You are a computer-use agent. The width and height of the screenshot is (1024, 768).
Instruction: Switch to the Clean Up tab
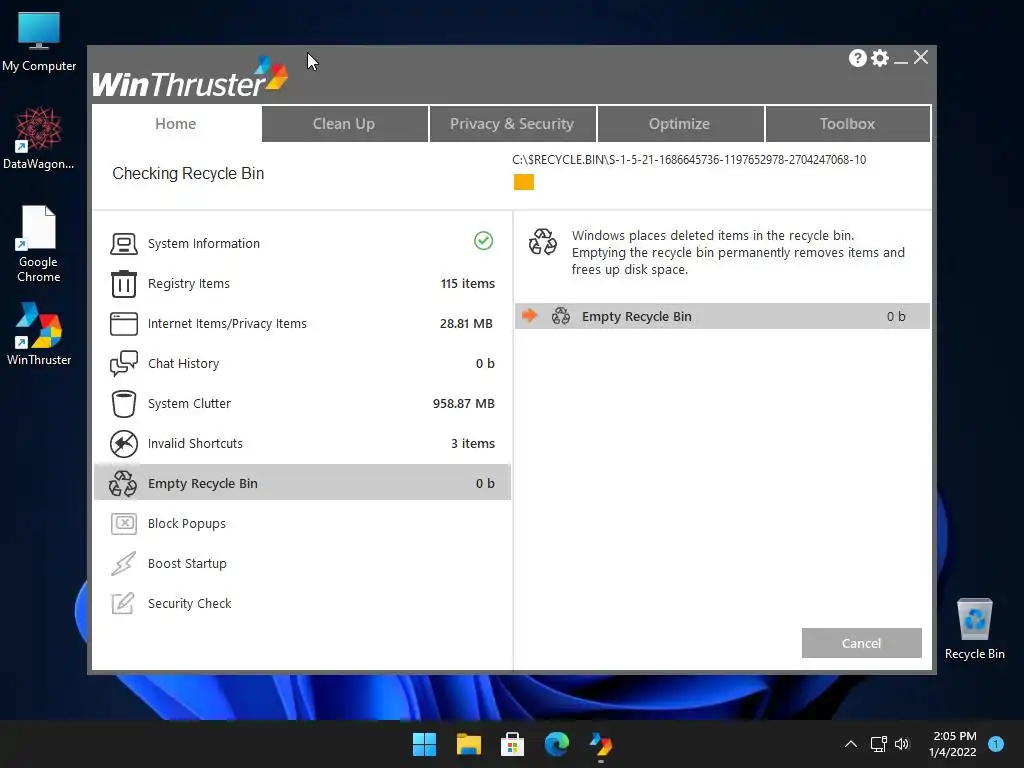tap(344, 123)
